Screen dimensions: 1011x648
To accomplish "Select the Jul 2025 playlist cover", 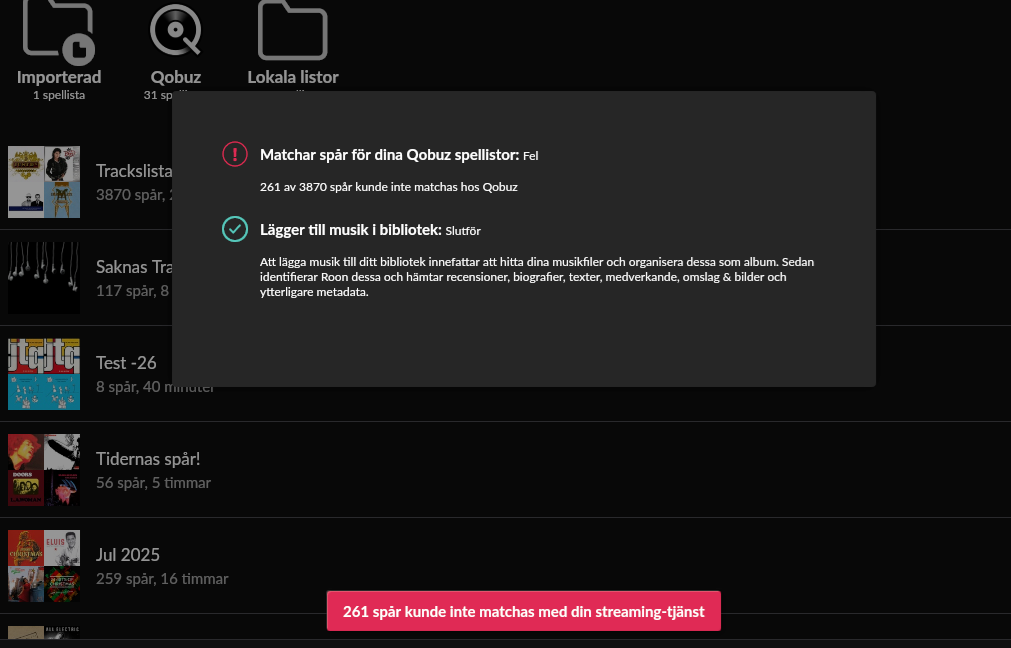I will click(x=44, y=566).
